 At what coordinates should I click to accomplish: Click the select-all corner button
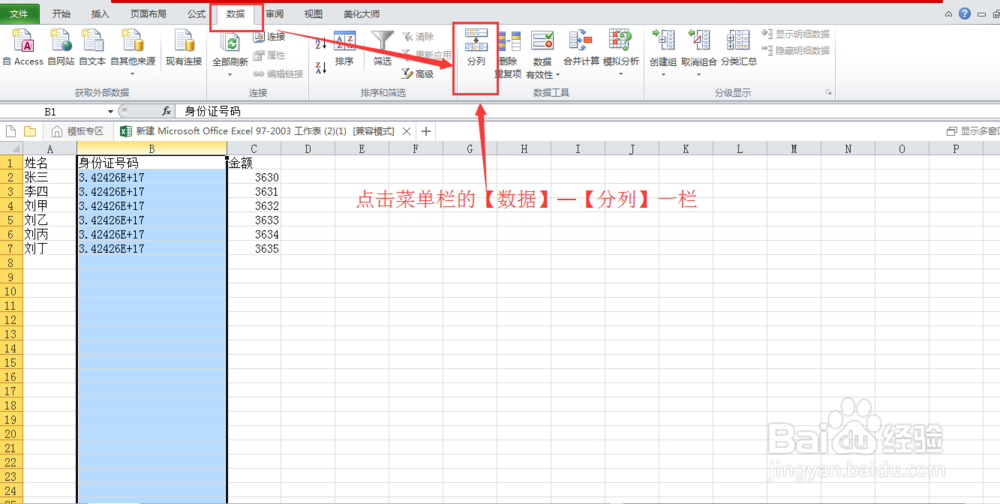[11, 149]
